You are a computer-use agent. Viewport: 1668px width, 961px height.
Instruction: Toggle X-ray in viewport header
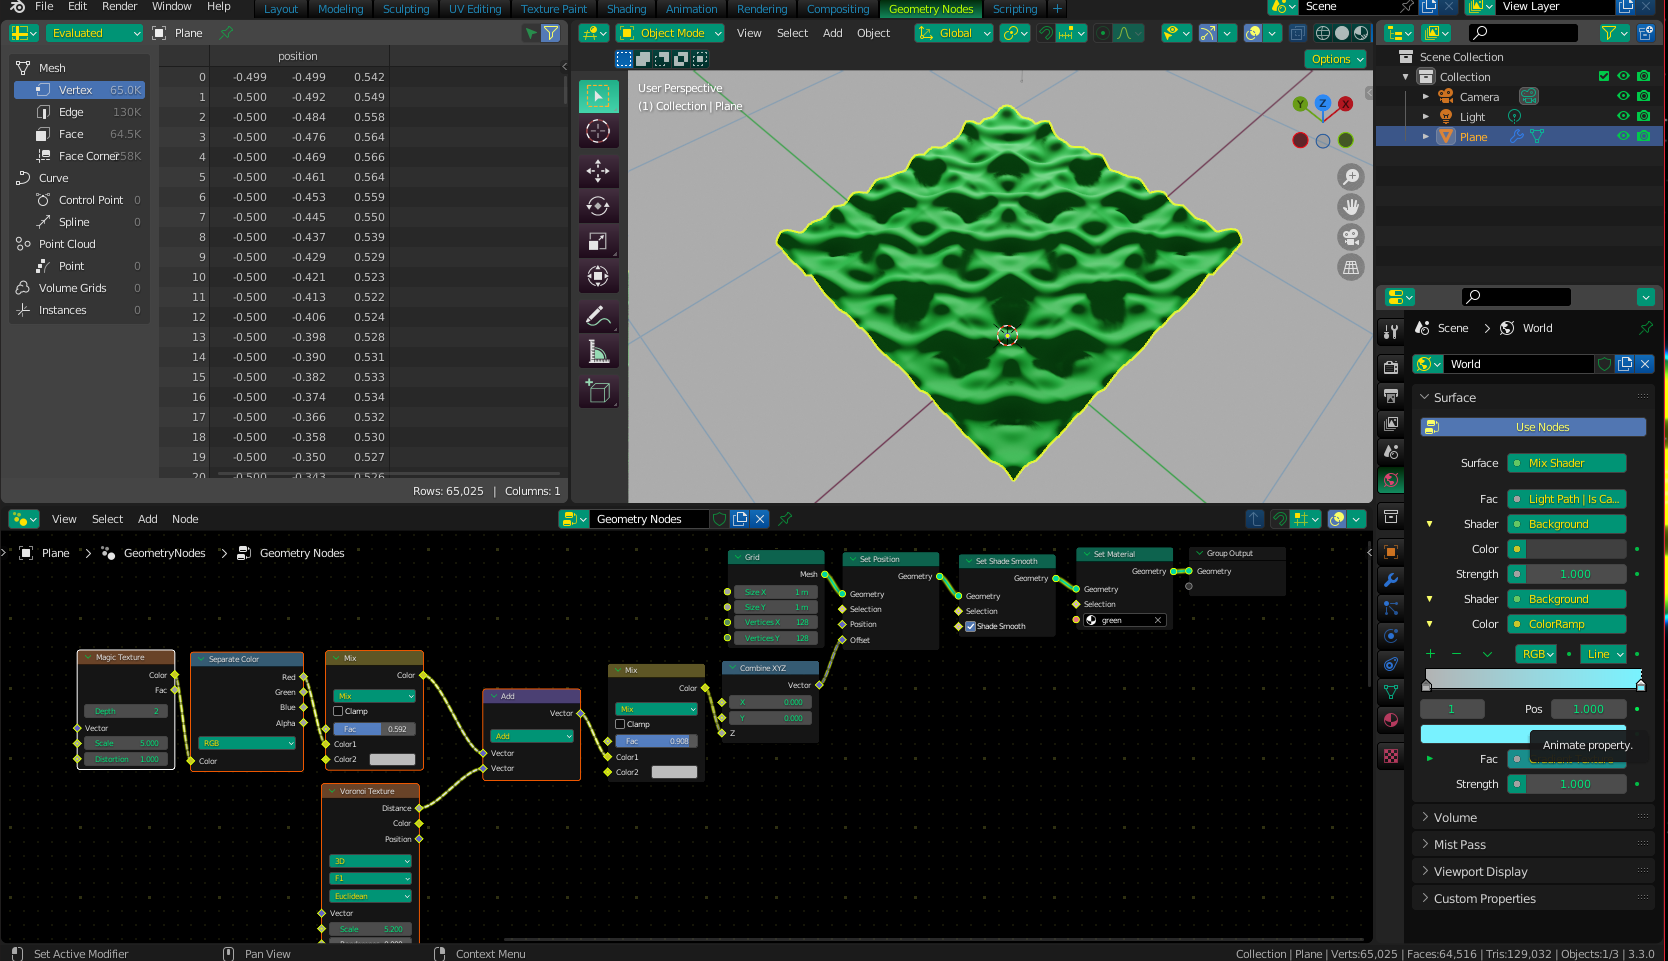click(1297, 33)
